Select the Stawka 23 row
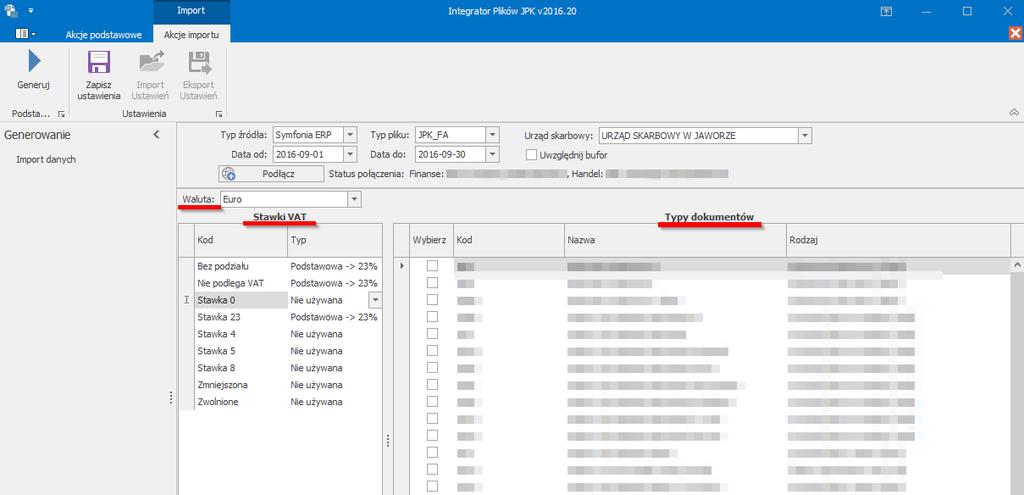The height and width of the screenshot is (495, 1024). point(281,317)
